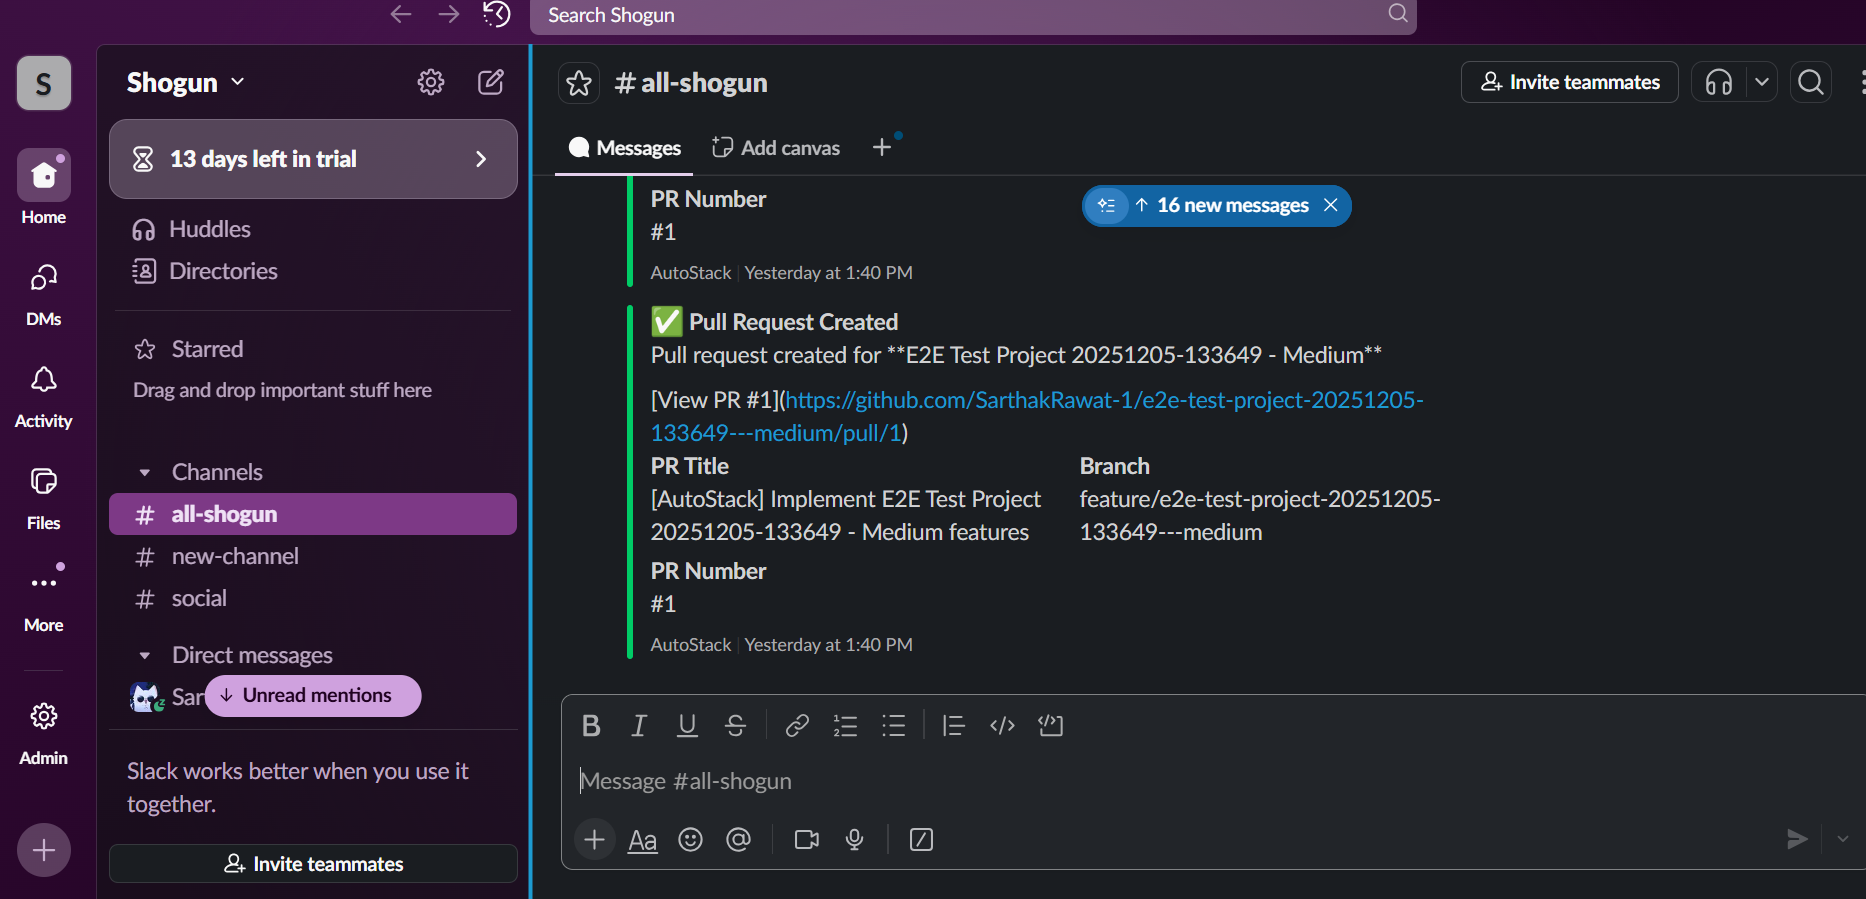Compose a new message
Viewport: 1866px width, 899px height.
[491, 82]
